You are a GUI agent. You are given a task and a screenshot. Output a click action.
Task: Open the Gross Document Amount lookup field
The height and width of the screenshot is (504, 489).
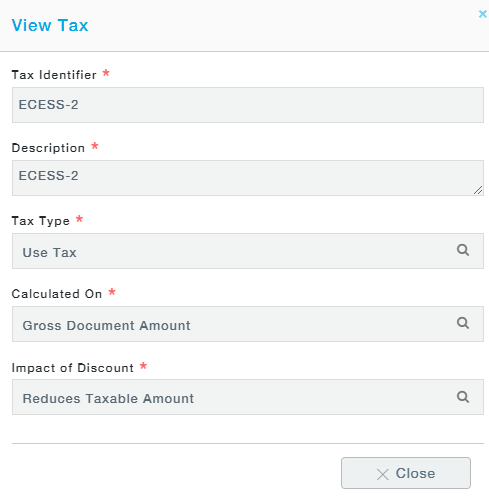248,324
